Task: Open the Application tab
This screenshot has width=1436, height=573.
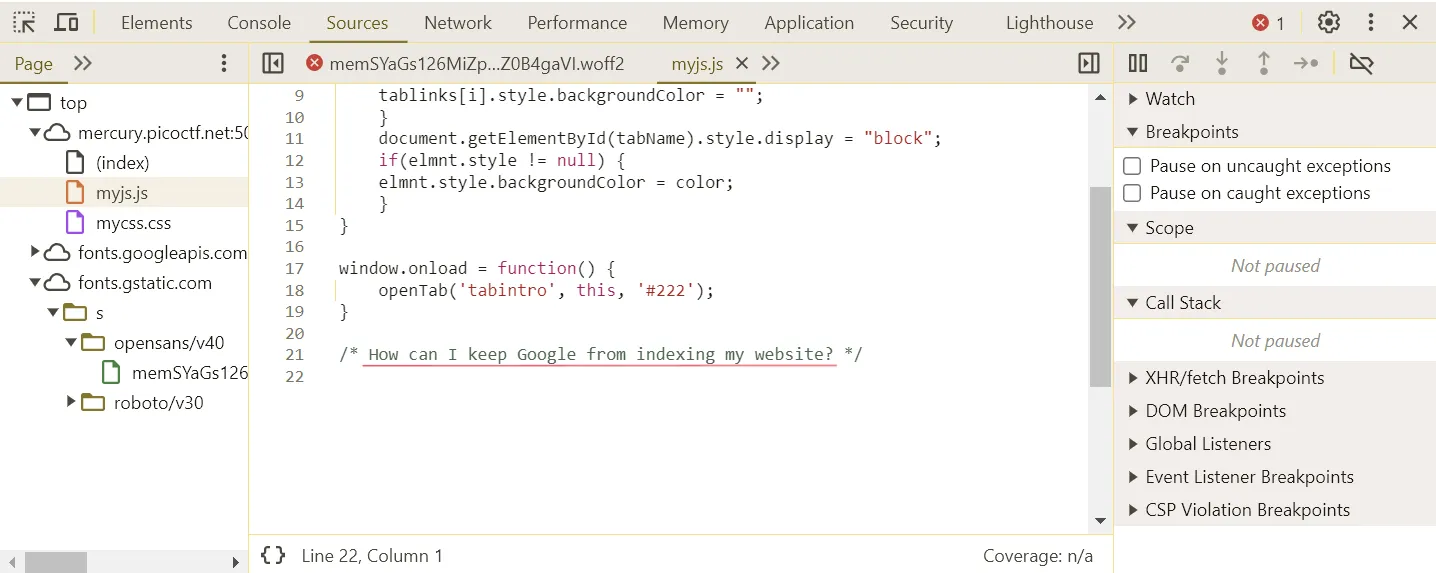Action: click(x=809, y=22)
